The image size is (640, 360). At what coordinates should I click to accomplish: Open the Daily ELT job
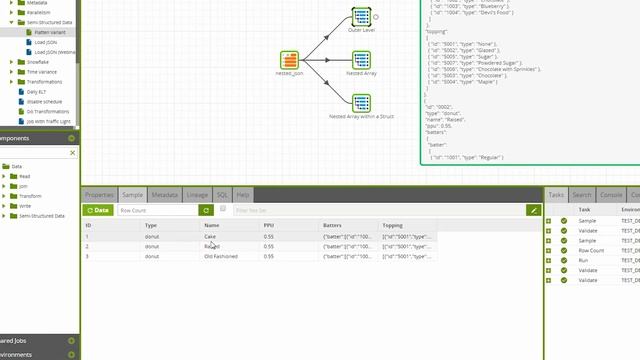tap(36, 92)
